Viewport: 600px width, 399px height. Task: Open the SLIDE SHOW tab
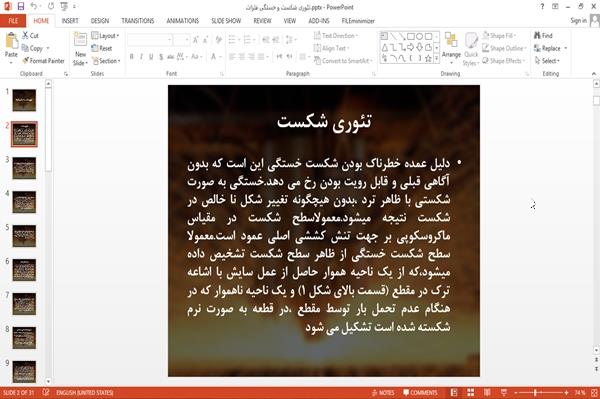coord(226,21)
